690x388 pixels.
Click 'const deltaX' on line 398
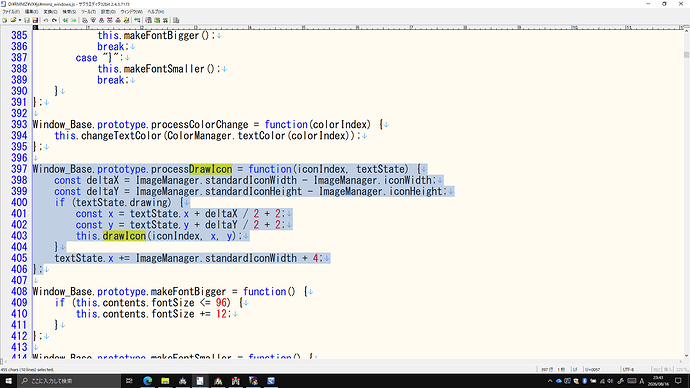pos(87,181)
